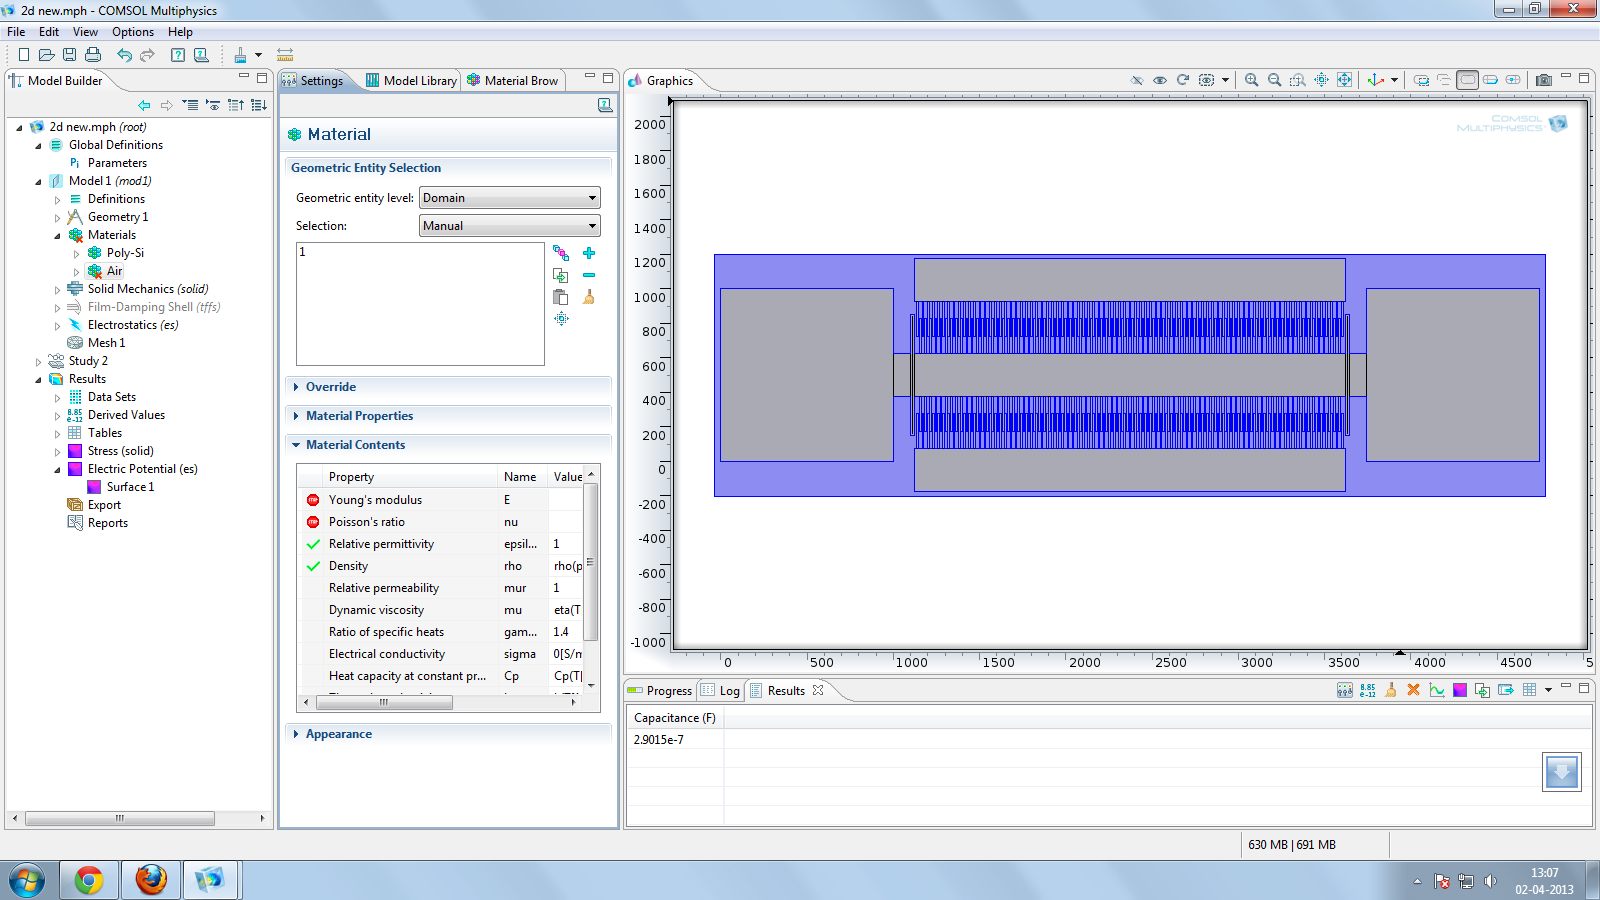Open the Geometric entity level dropdown
Screen dimensions: 1600x900
point(509,198)
